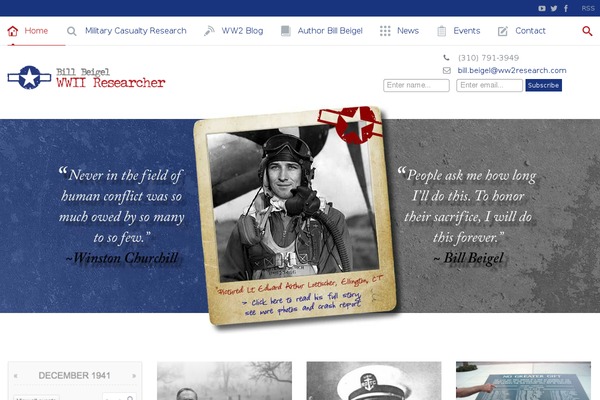Open Author Bill Beigel menu item
Viewport: 600px width, 400px height.
[330, 31]
